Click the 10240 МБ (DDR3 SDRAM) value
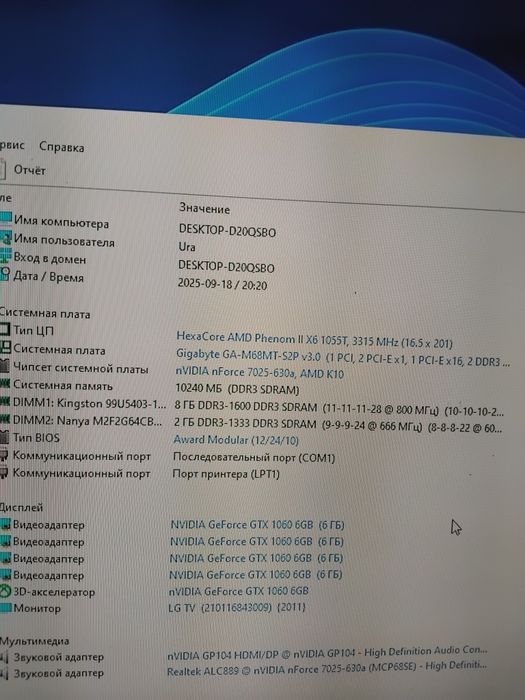This screenshot has width=525, height=700. tap(237, 389)
